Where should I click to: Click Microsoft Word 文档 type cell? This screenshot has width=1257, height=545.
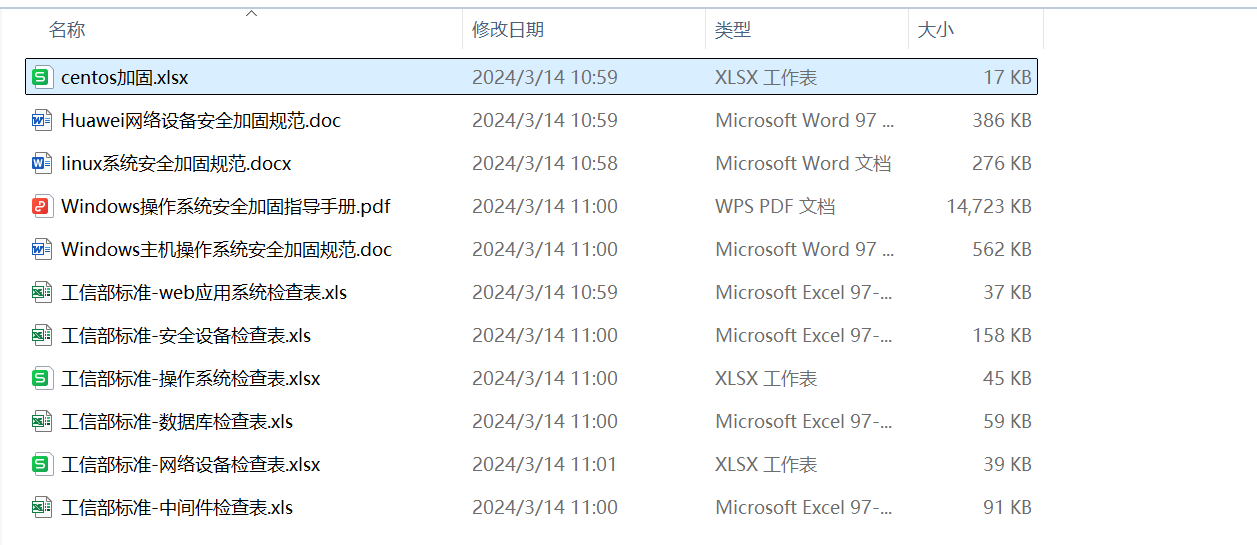pos(803,163)
